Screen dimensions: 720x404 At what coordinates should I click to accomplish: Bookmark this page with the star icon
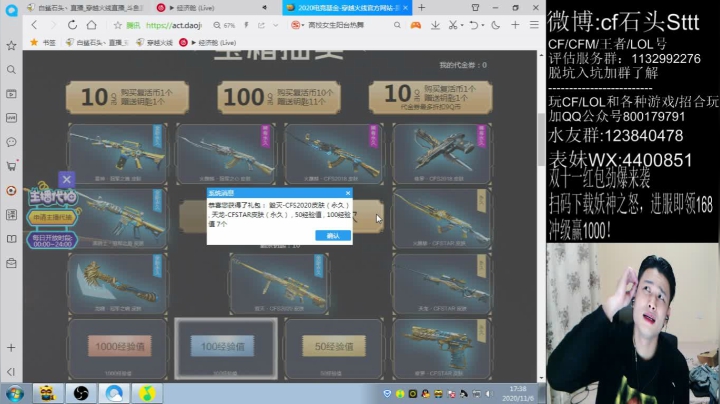118,25
